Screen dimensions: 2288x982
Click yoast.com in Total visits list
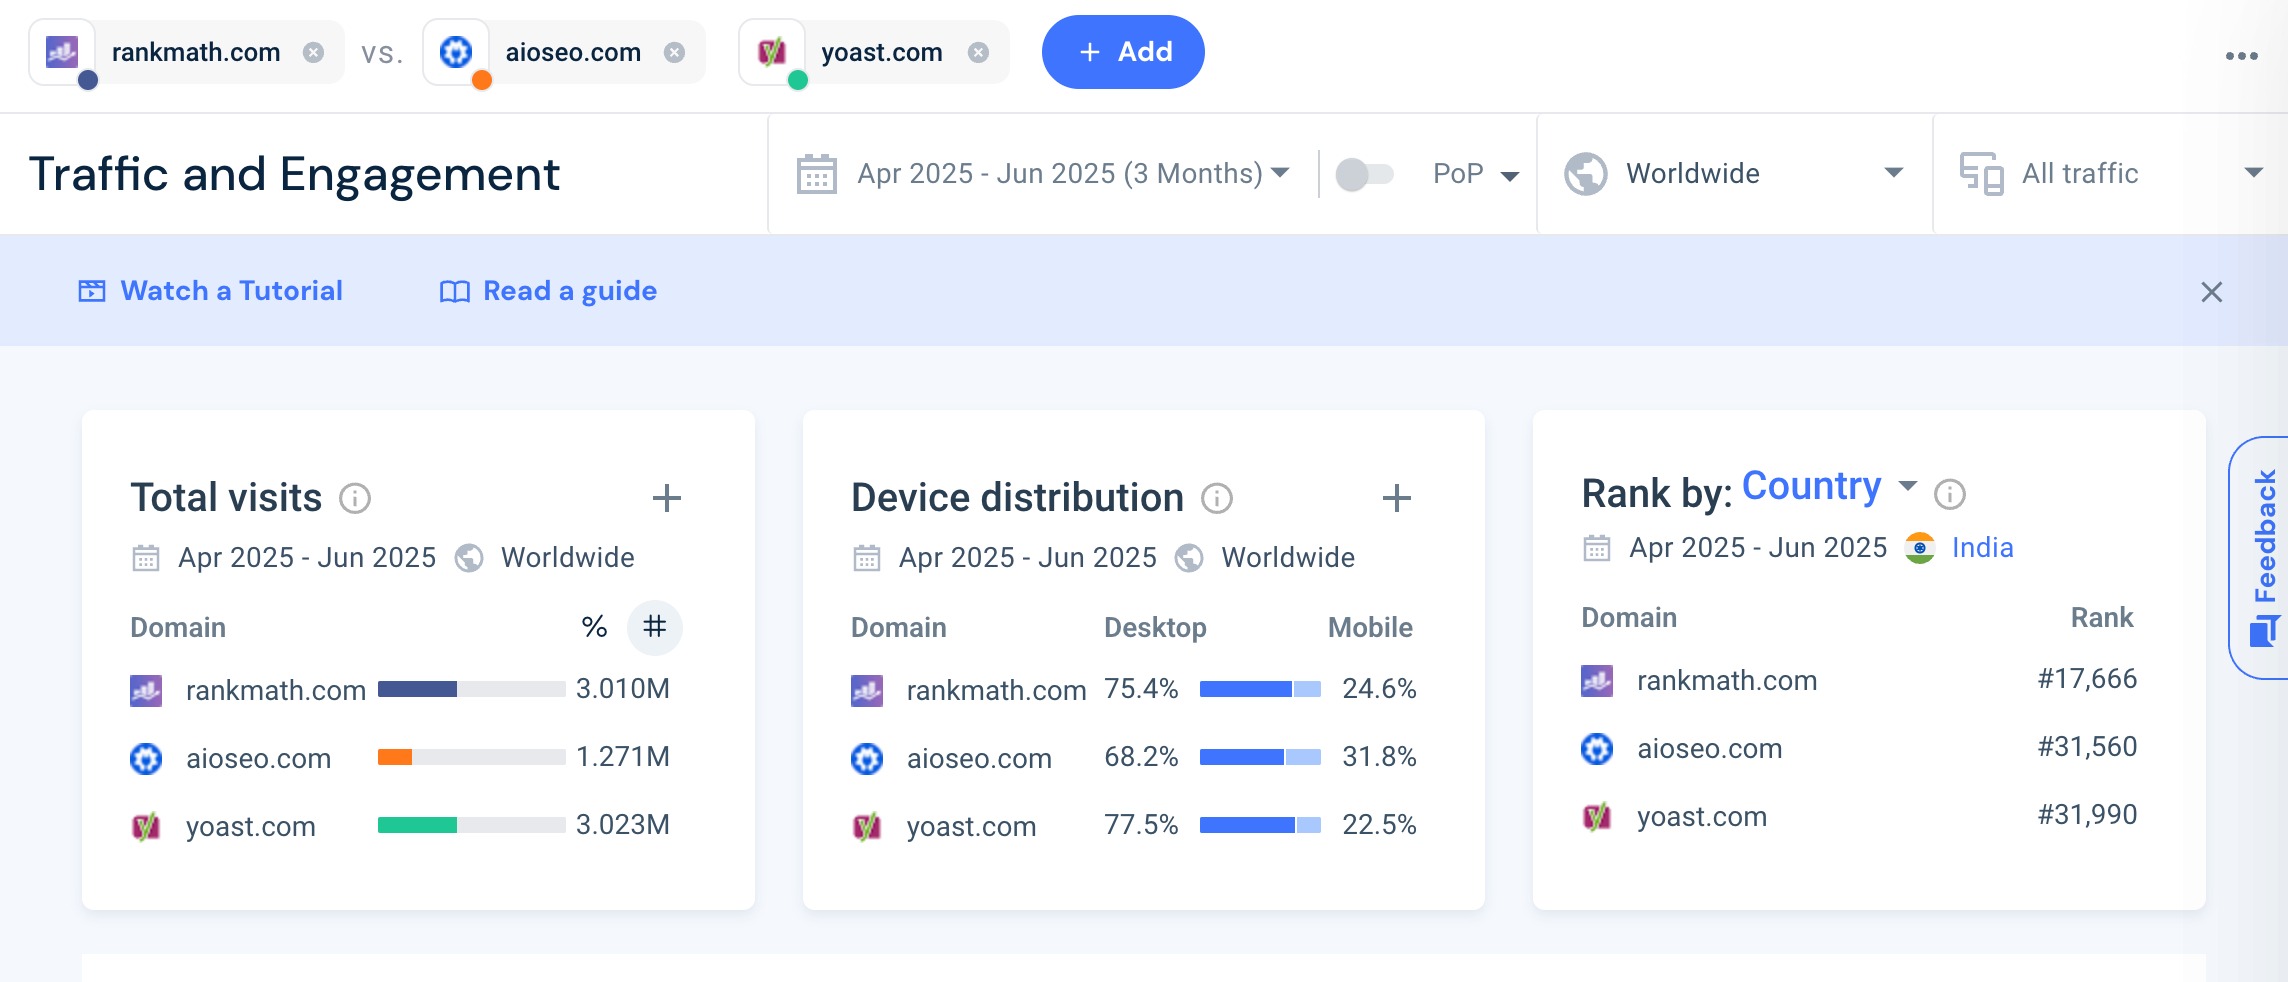click(x=251, y=826)
